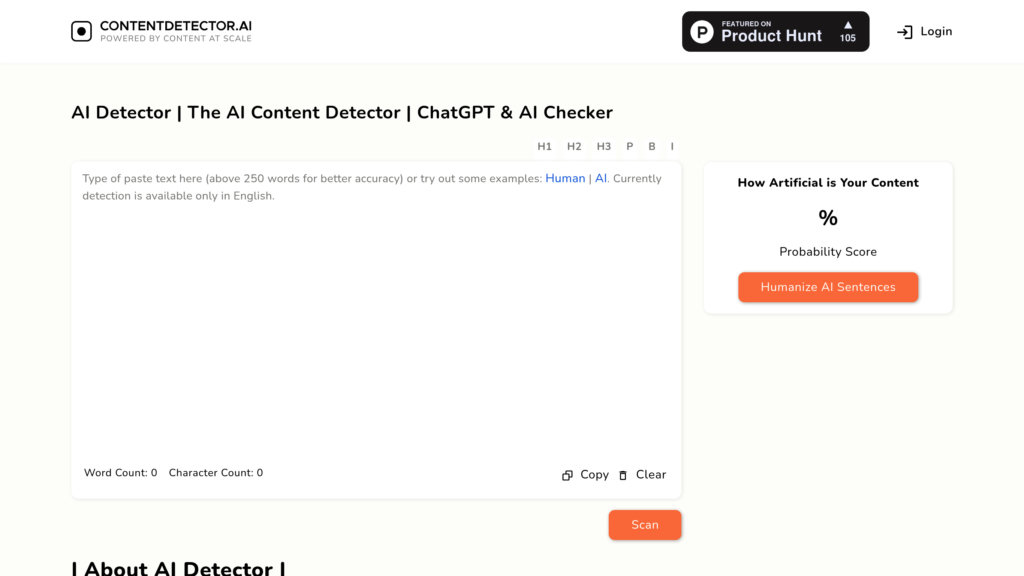Scan the content for AI detection
Viewport: 1024px width, 576px height.
[x=645, y=524]
